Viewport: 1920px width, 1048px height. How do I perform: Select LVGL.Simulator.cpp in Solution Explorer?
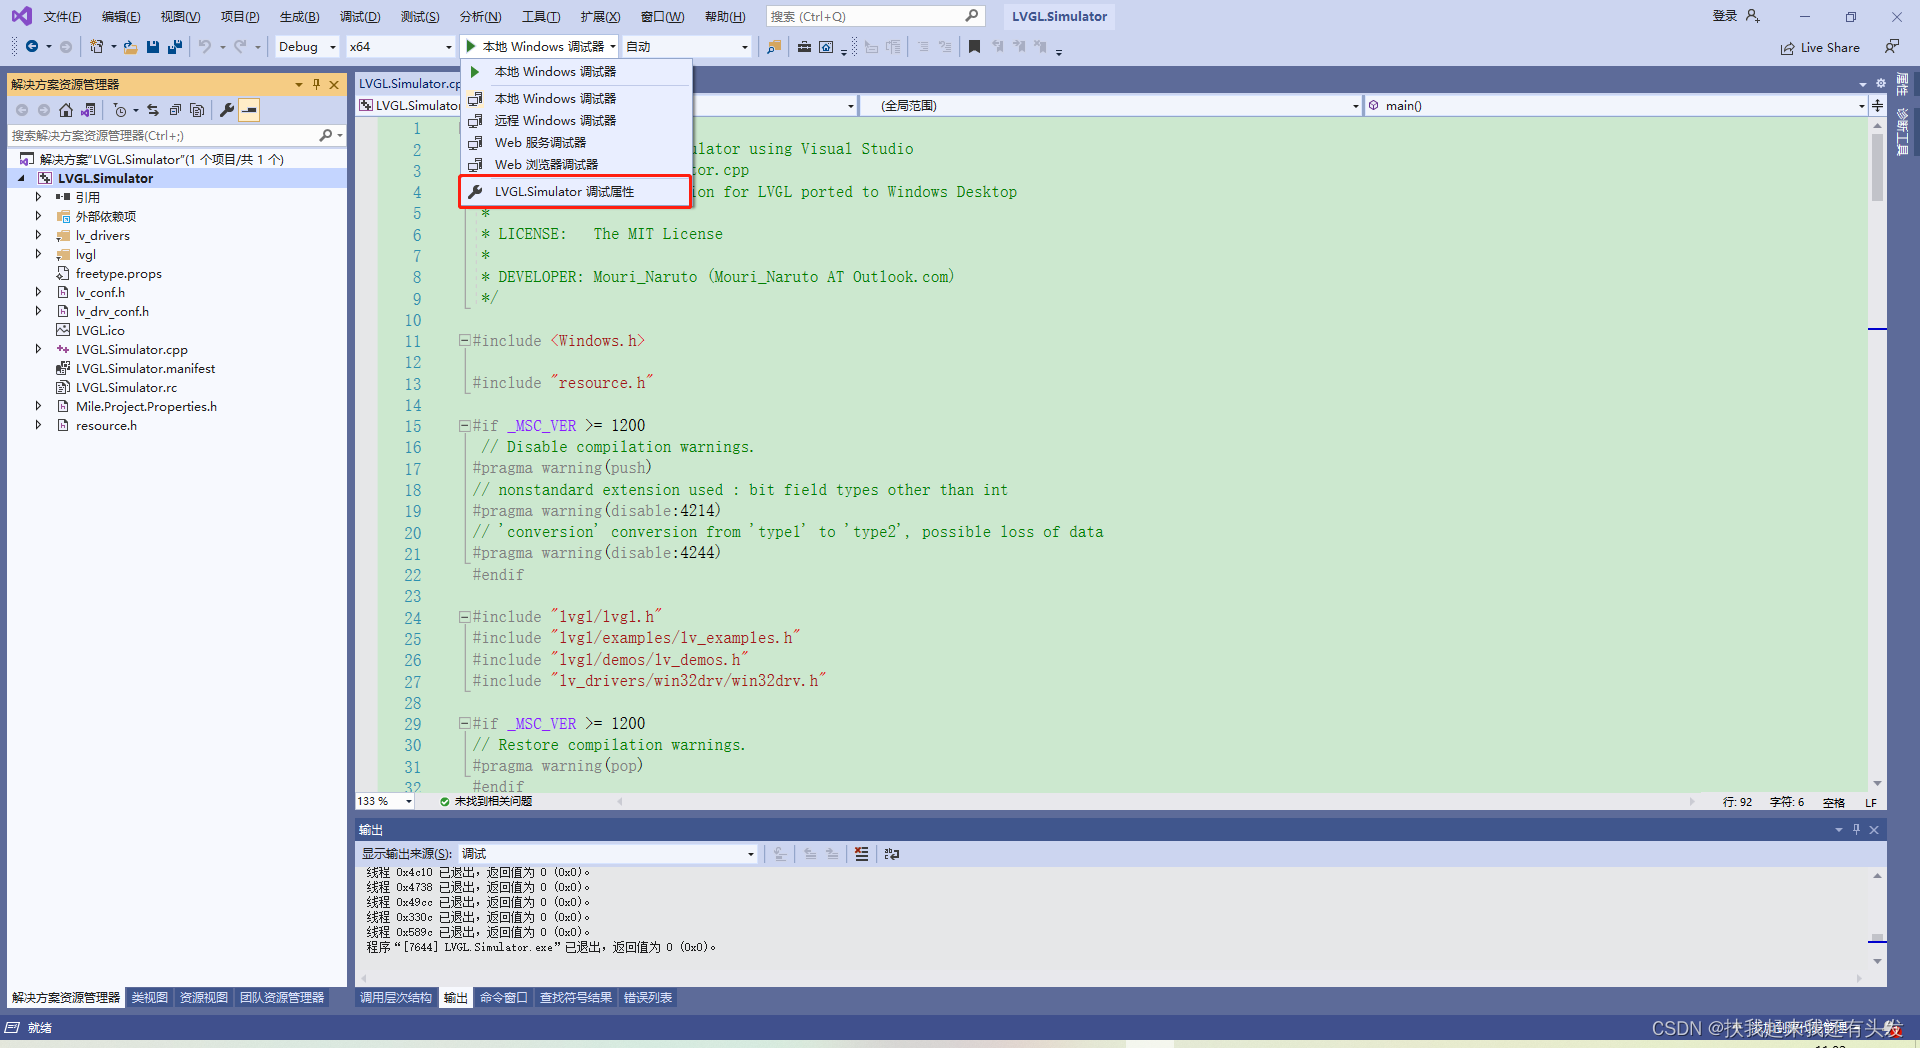131,349
